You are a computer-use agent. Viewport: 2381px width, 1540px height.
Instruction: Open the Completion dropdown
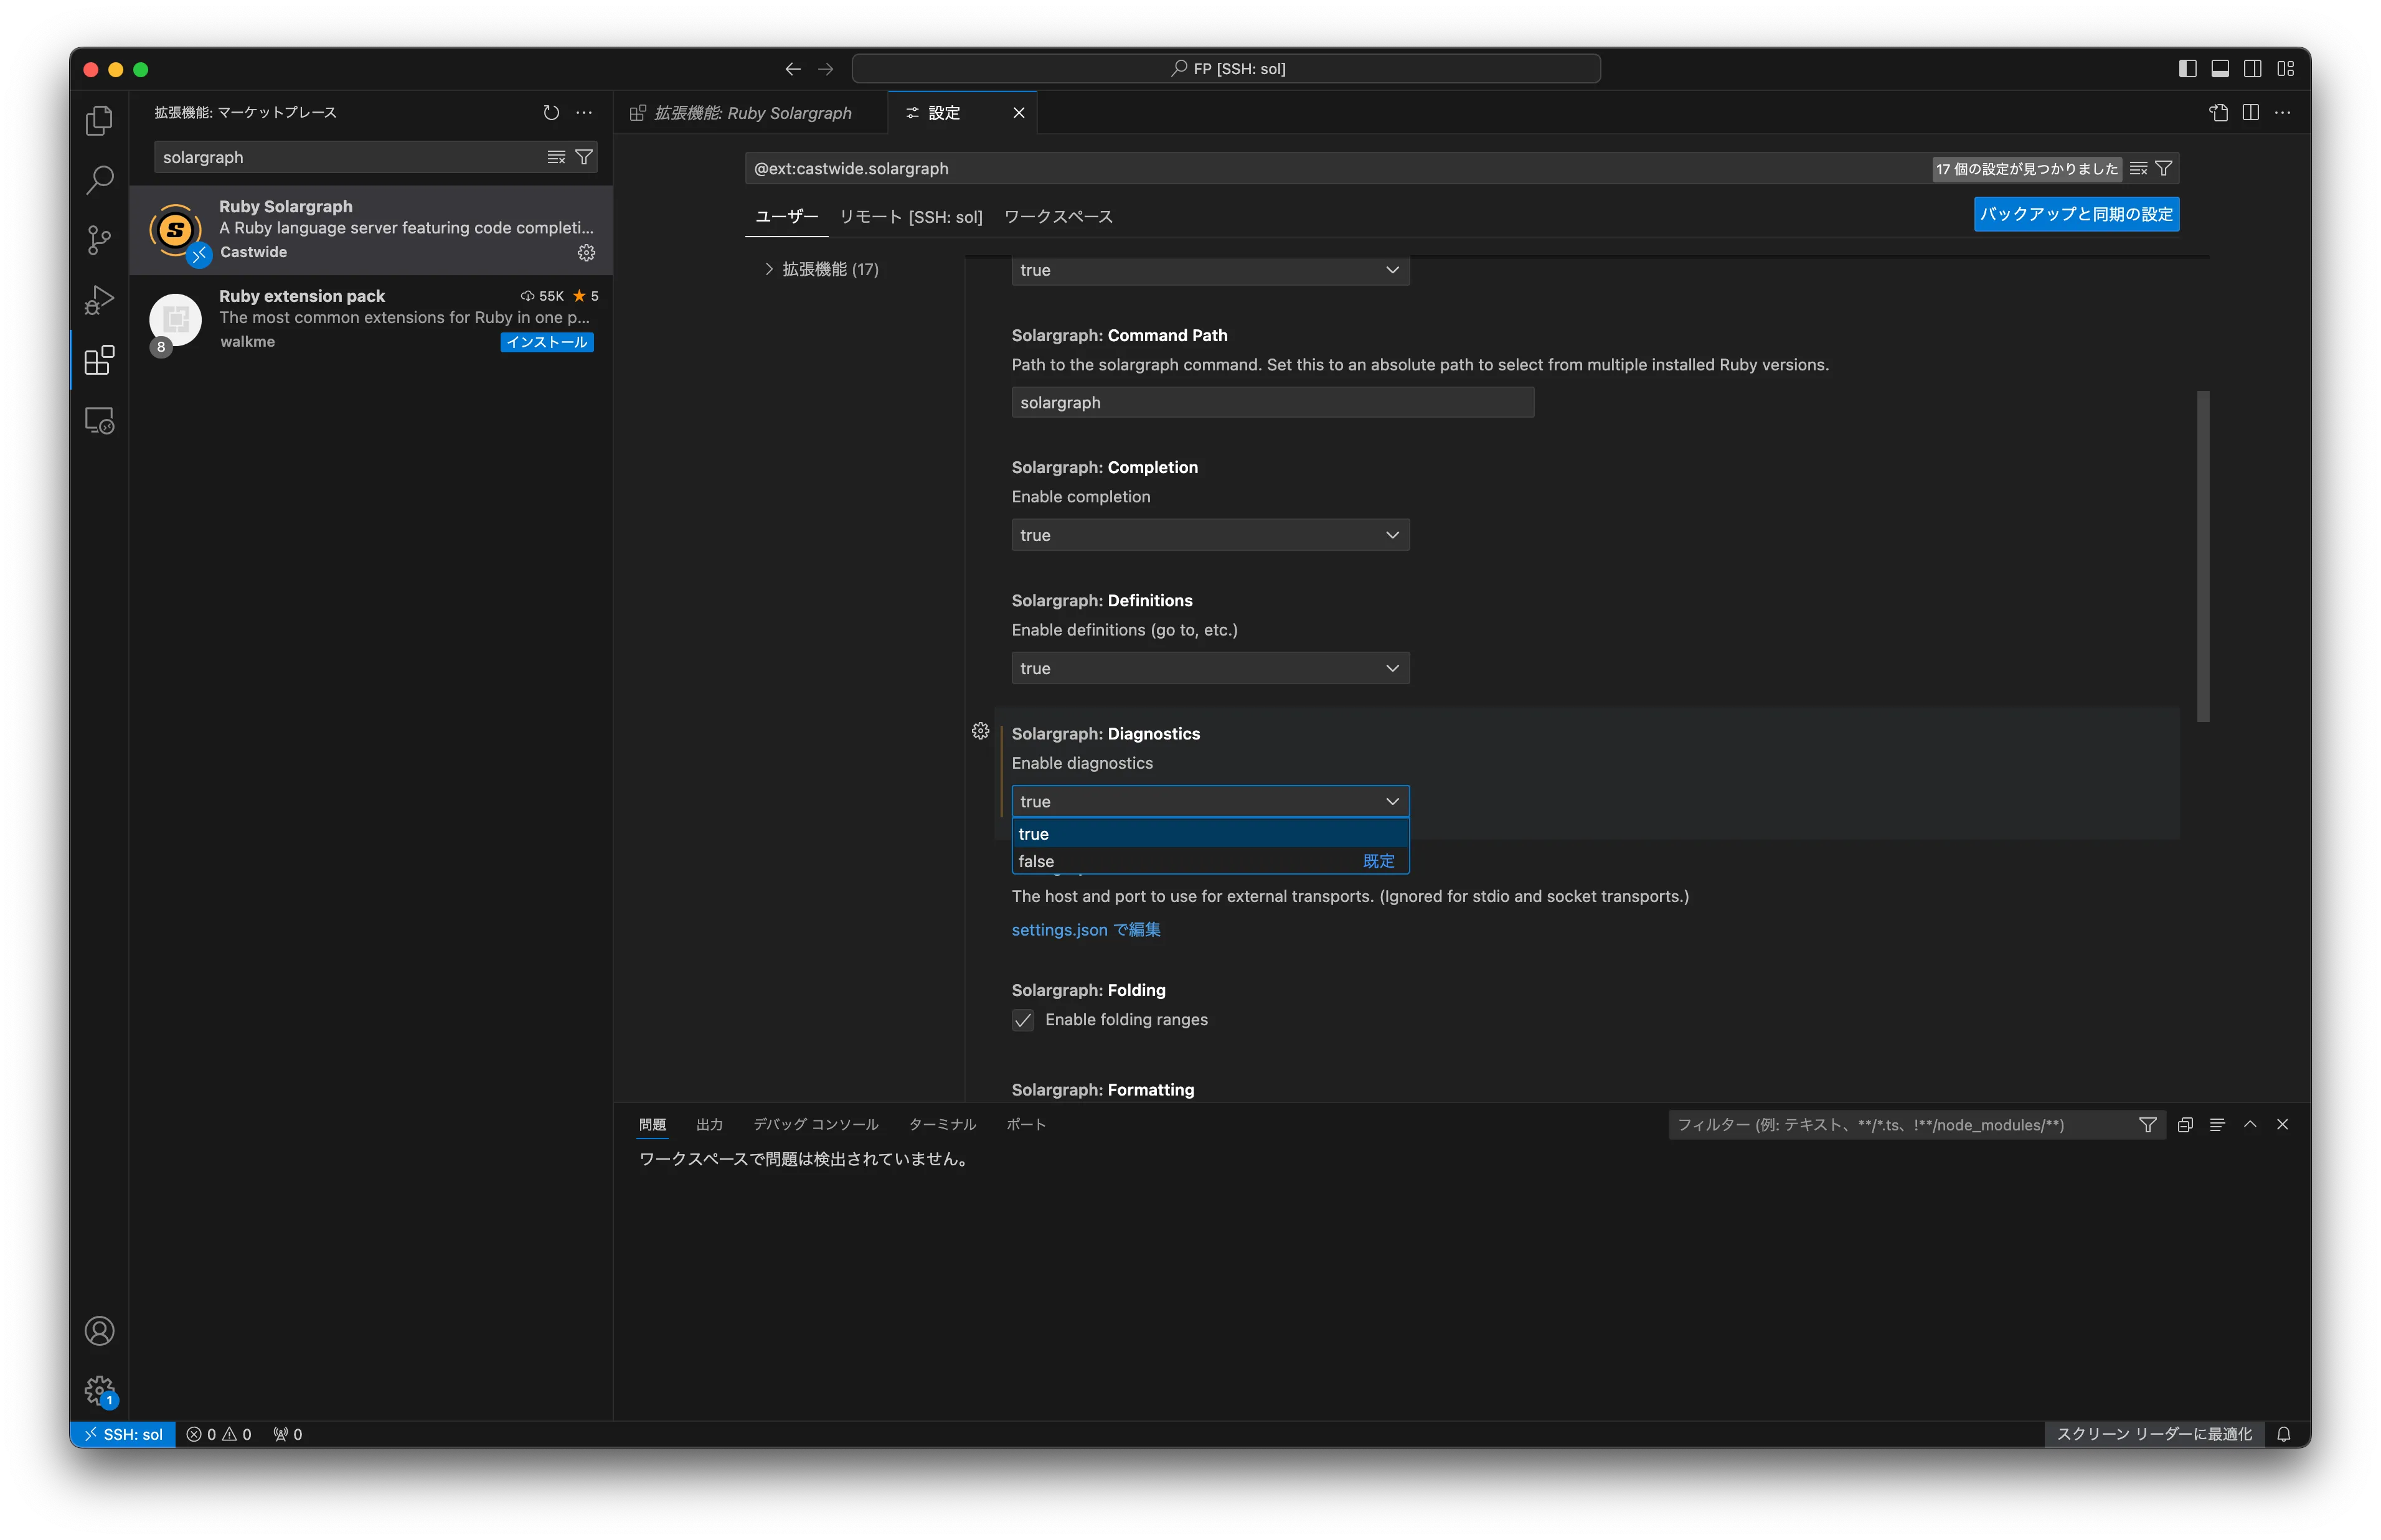pos(1210,535)
